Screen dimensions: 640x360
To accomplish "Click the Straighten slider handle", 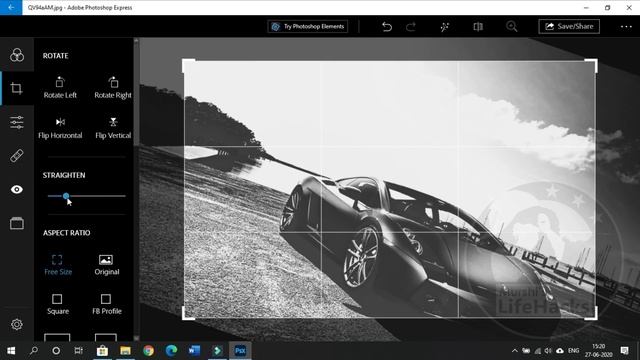I will point(66,196).
